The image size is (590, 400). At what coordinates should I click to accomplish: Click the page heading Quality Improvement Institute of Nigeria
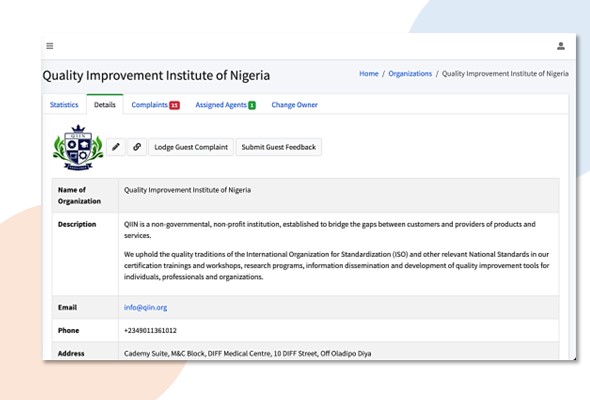156,75
